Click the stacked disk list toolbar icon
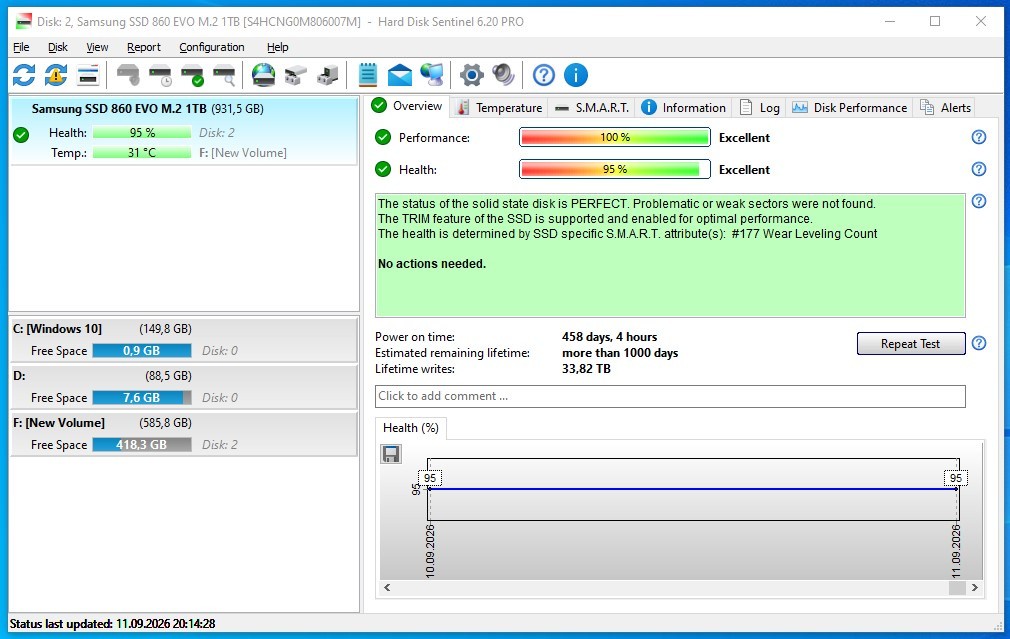This screenshot has height=639, width=1010. [x=88, y=75]
